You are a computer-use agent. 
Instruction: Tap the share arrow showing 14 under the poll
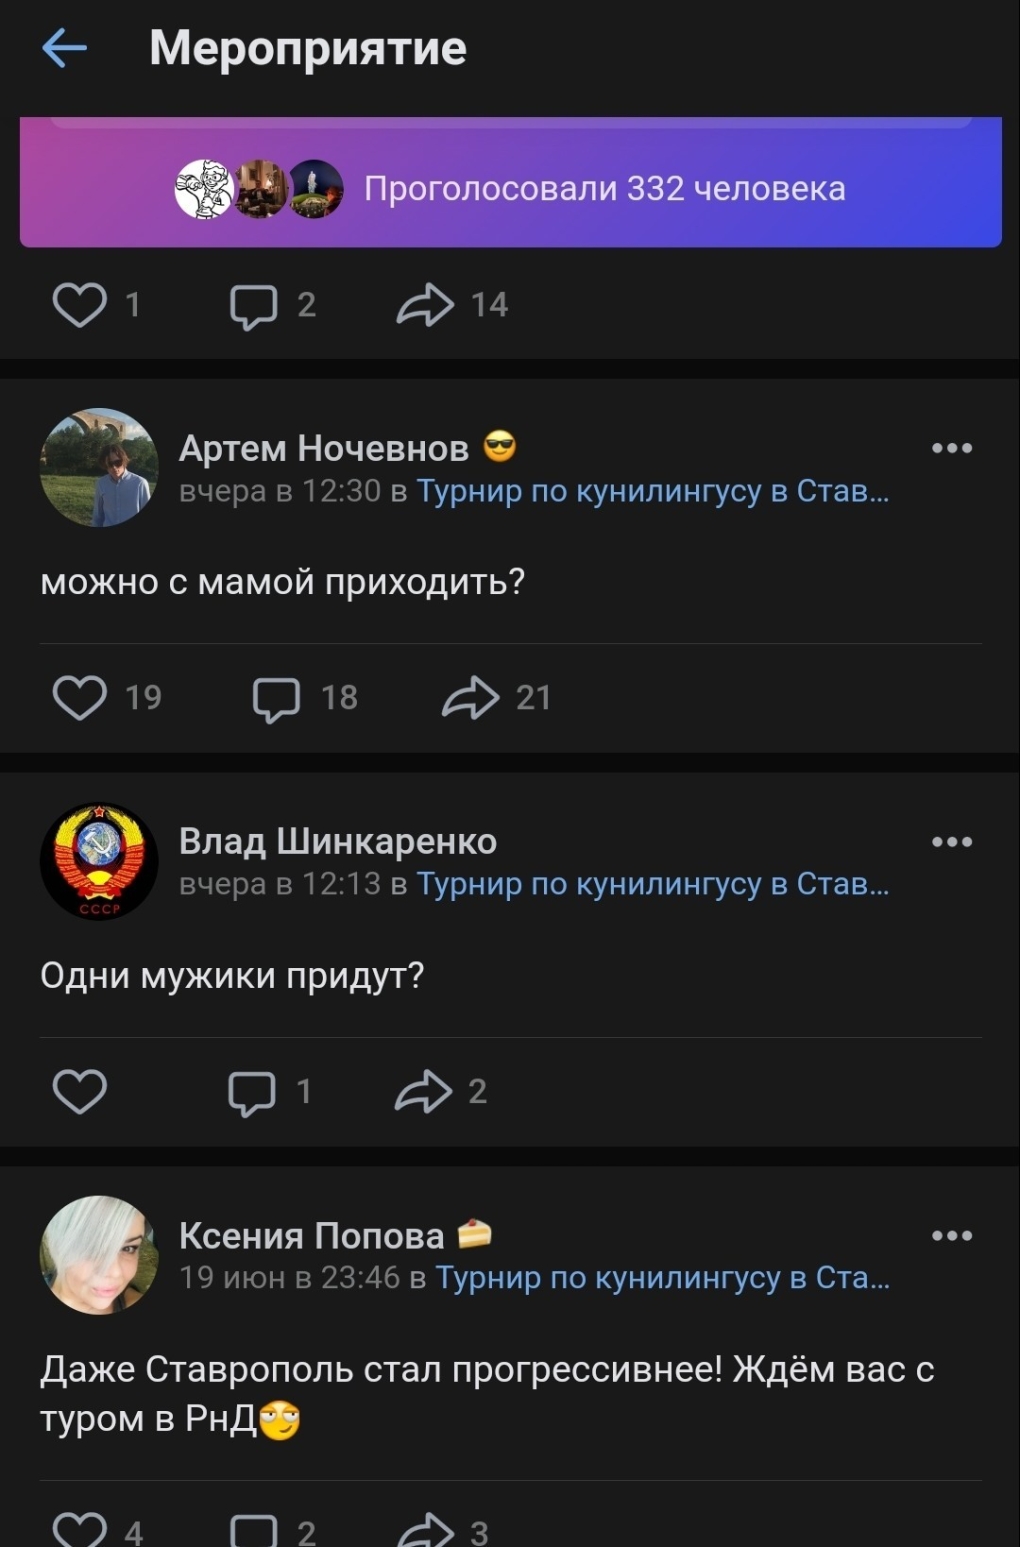point(428,305)
